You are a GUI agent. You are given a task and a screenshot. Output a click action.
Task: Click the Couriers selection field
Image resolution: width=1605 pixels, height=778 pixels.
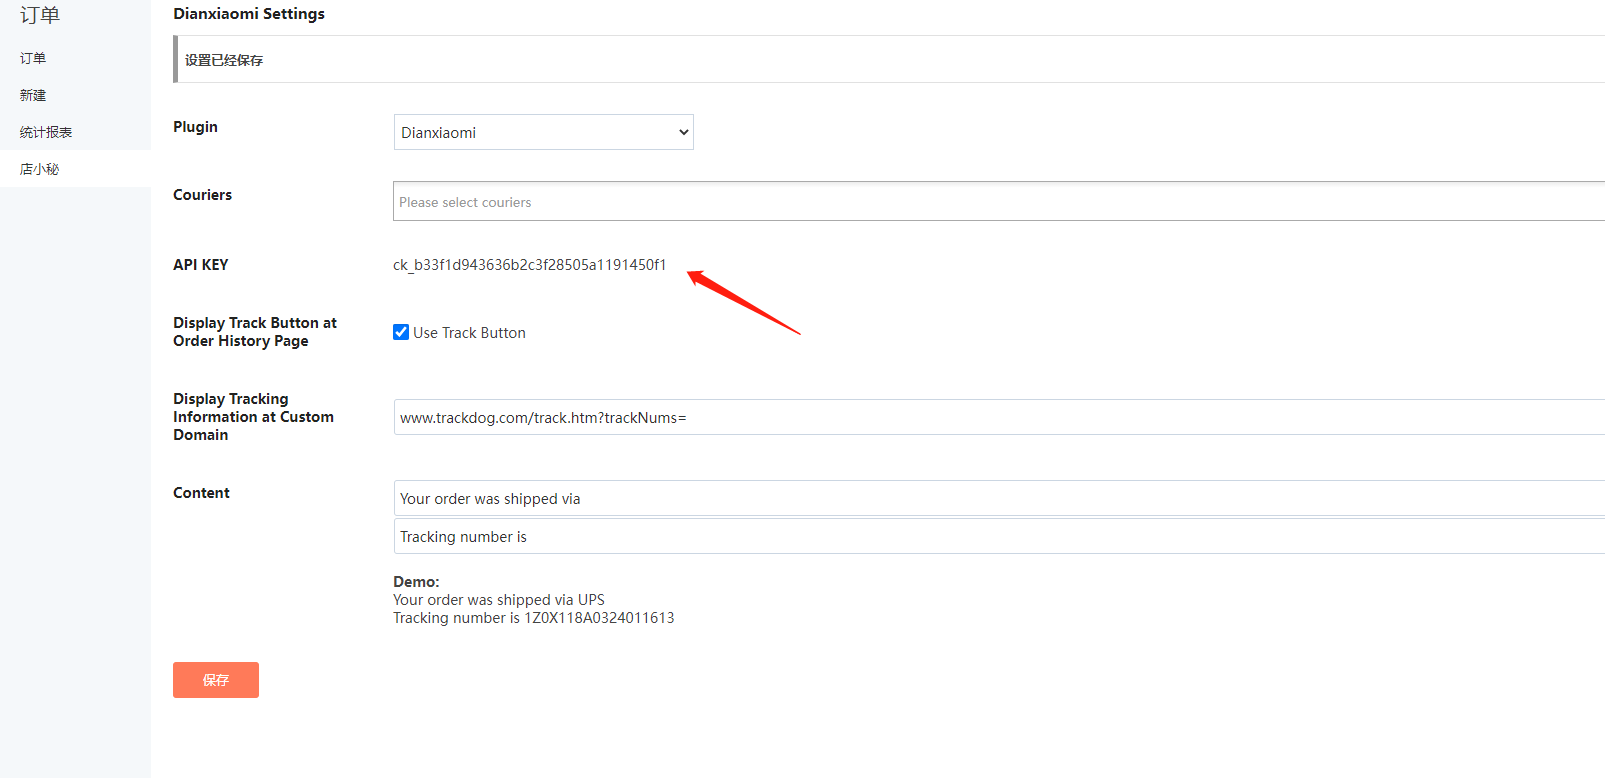[x=999, y=201]
